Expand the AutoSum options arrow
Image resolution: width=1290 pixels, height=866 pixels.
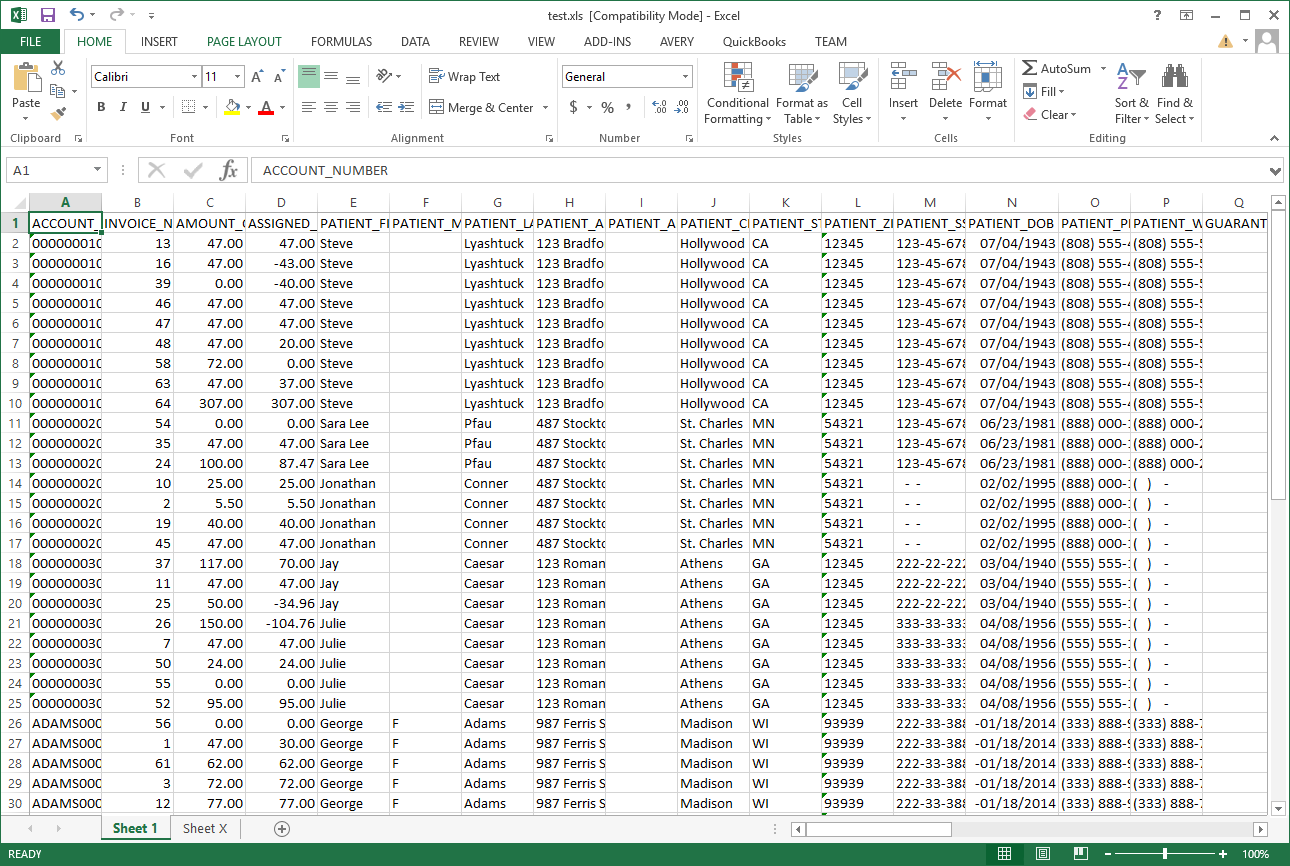click(1104, 69)
